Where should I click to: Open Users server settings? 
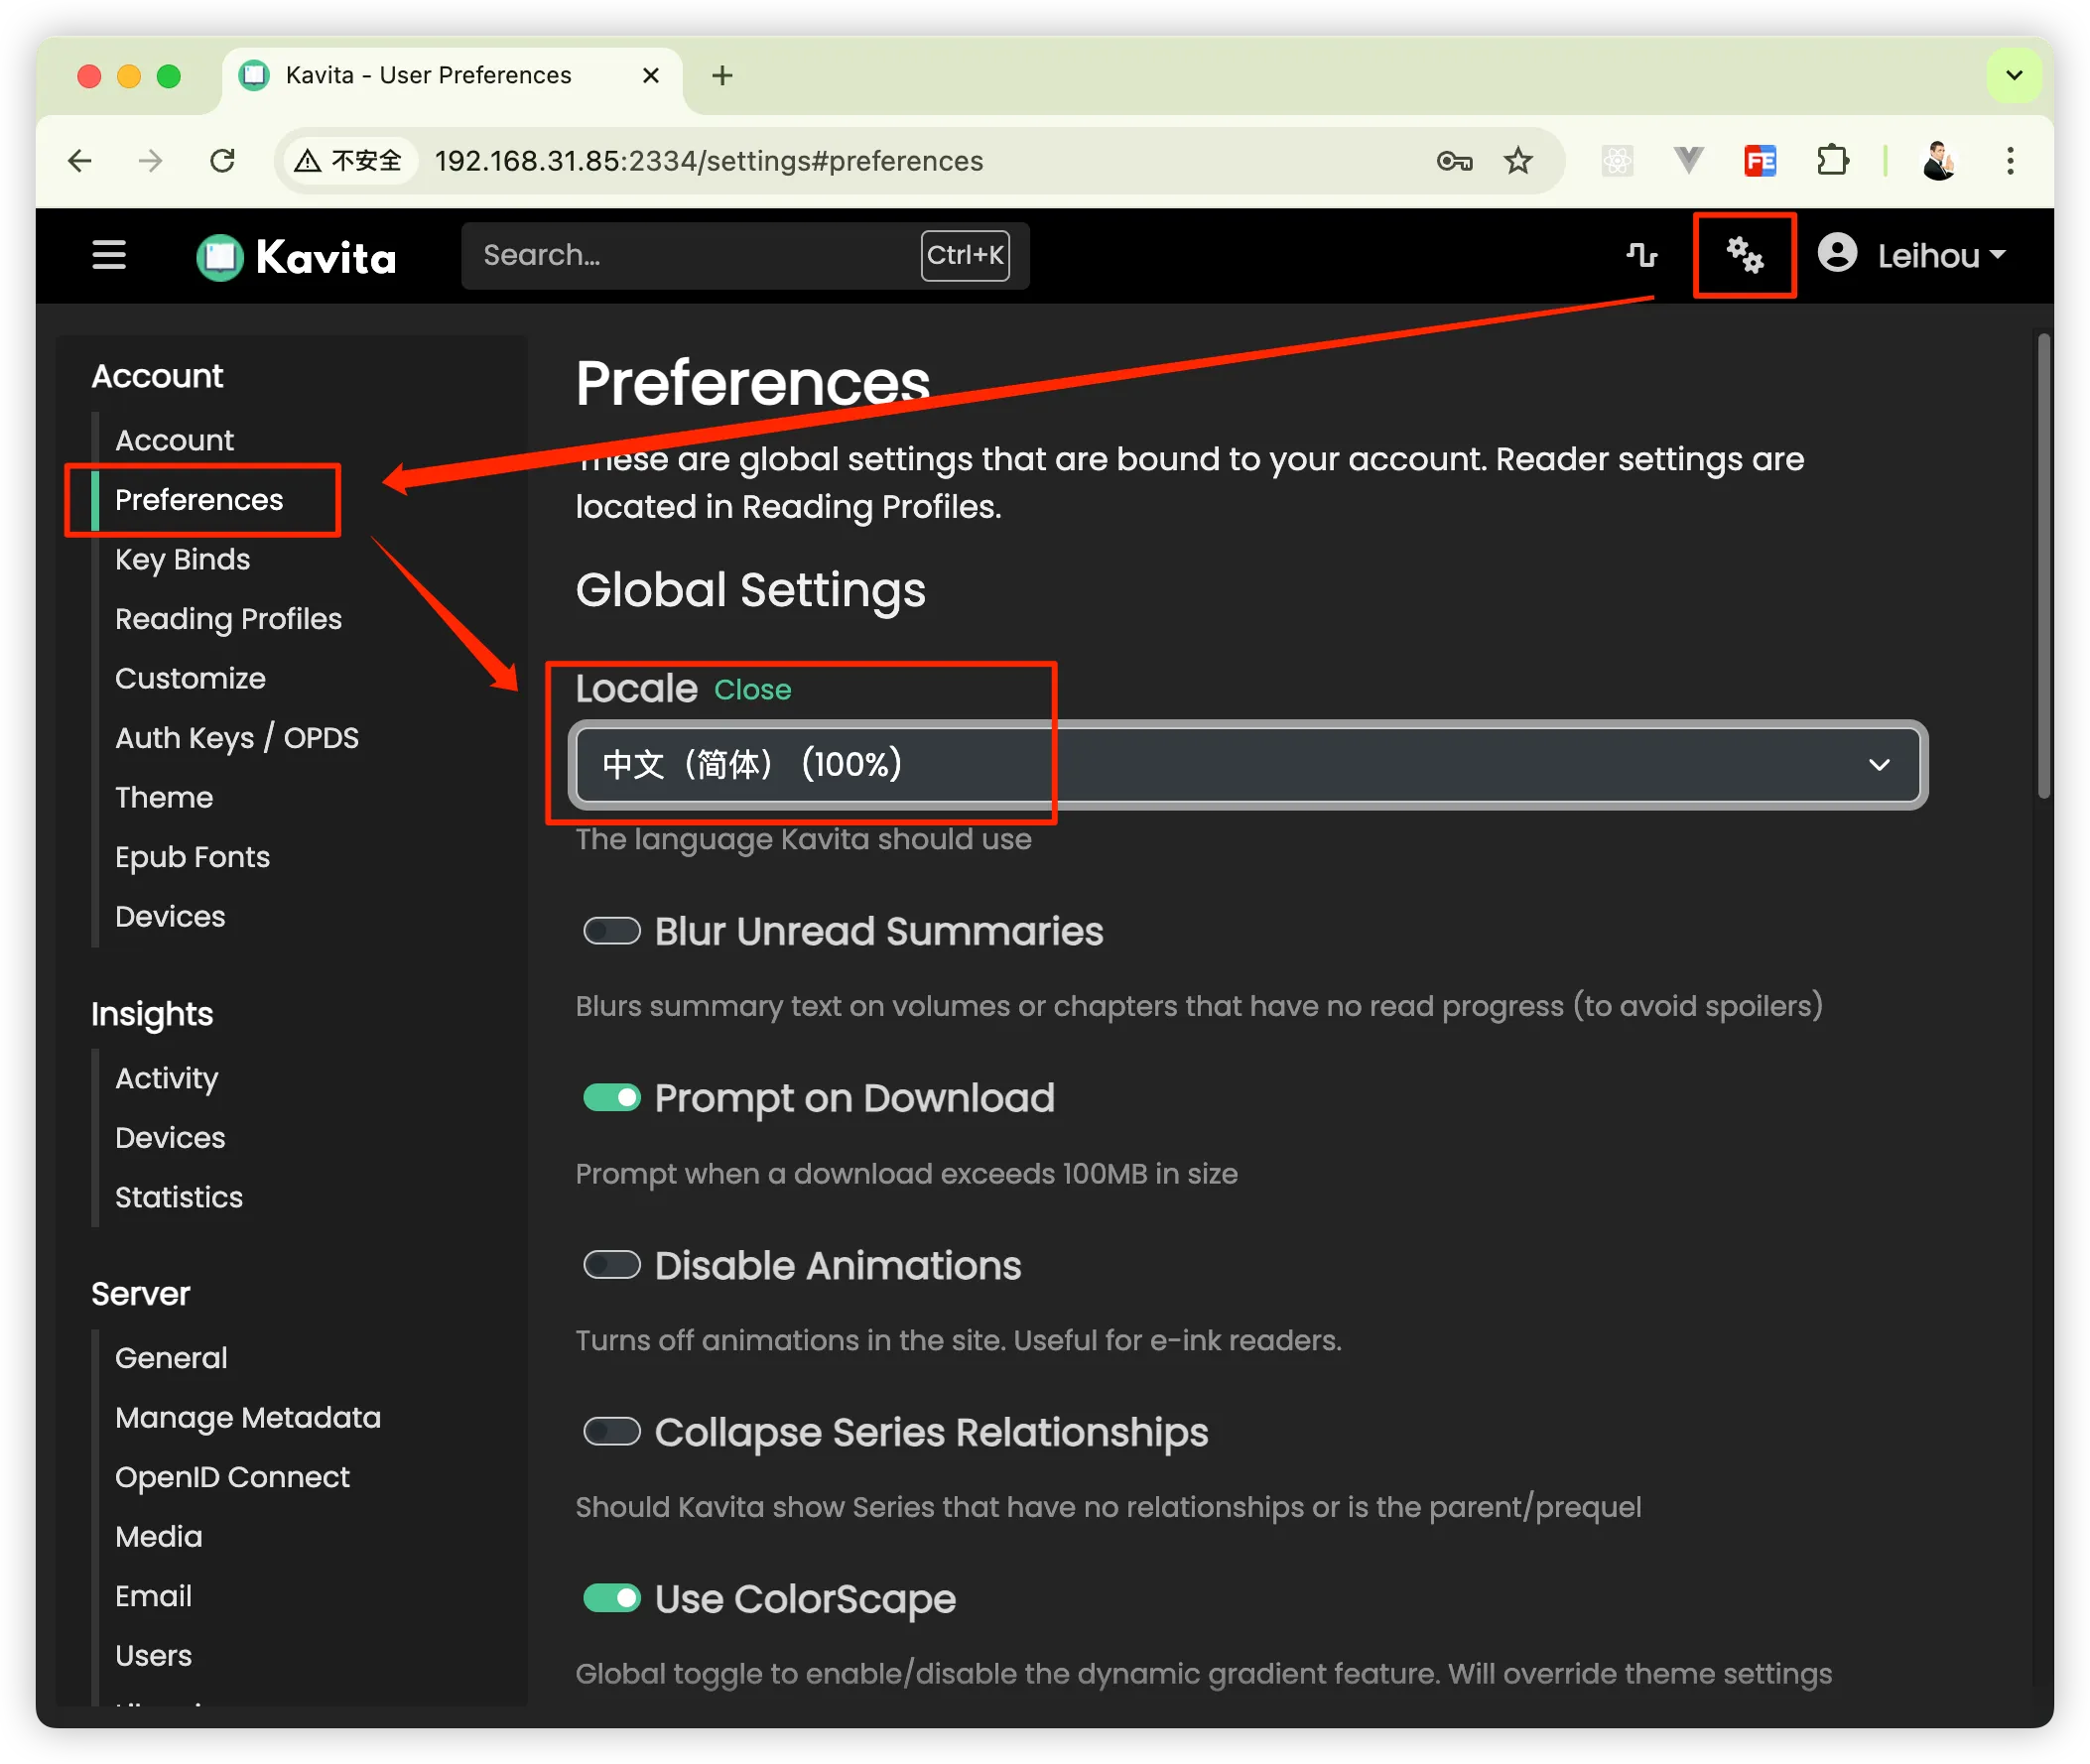click(153, 1655)
